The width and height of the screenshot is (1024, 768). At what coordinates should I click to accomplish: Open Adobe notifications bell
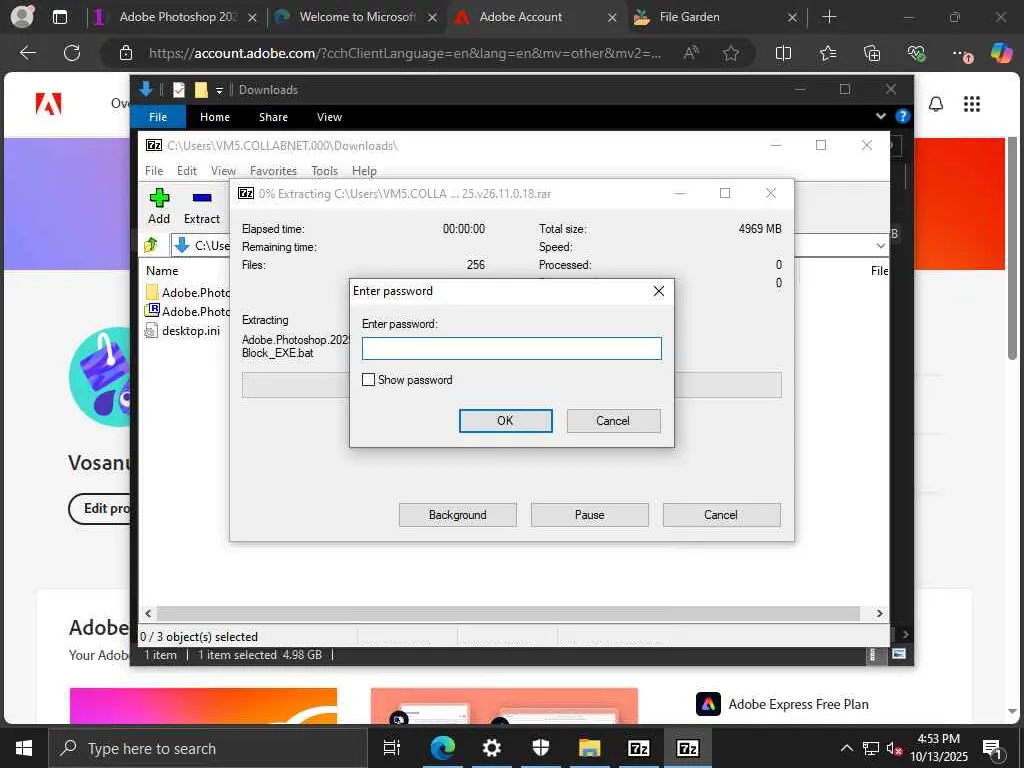pyautogui.click(x=936, y=104)
